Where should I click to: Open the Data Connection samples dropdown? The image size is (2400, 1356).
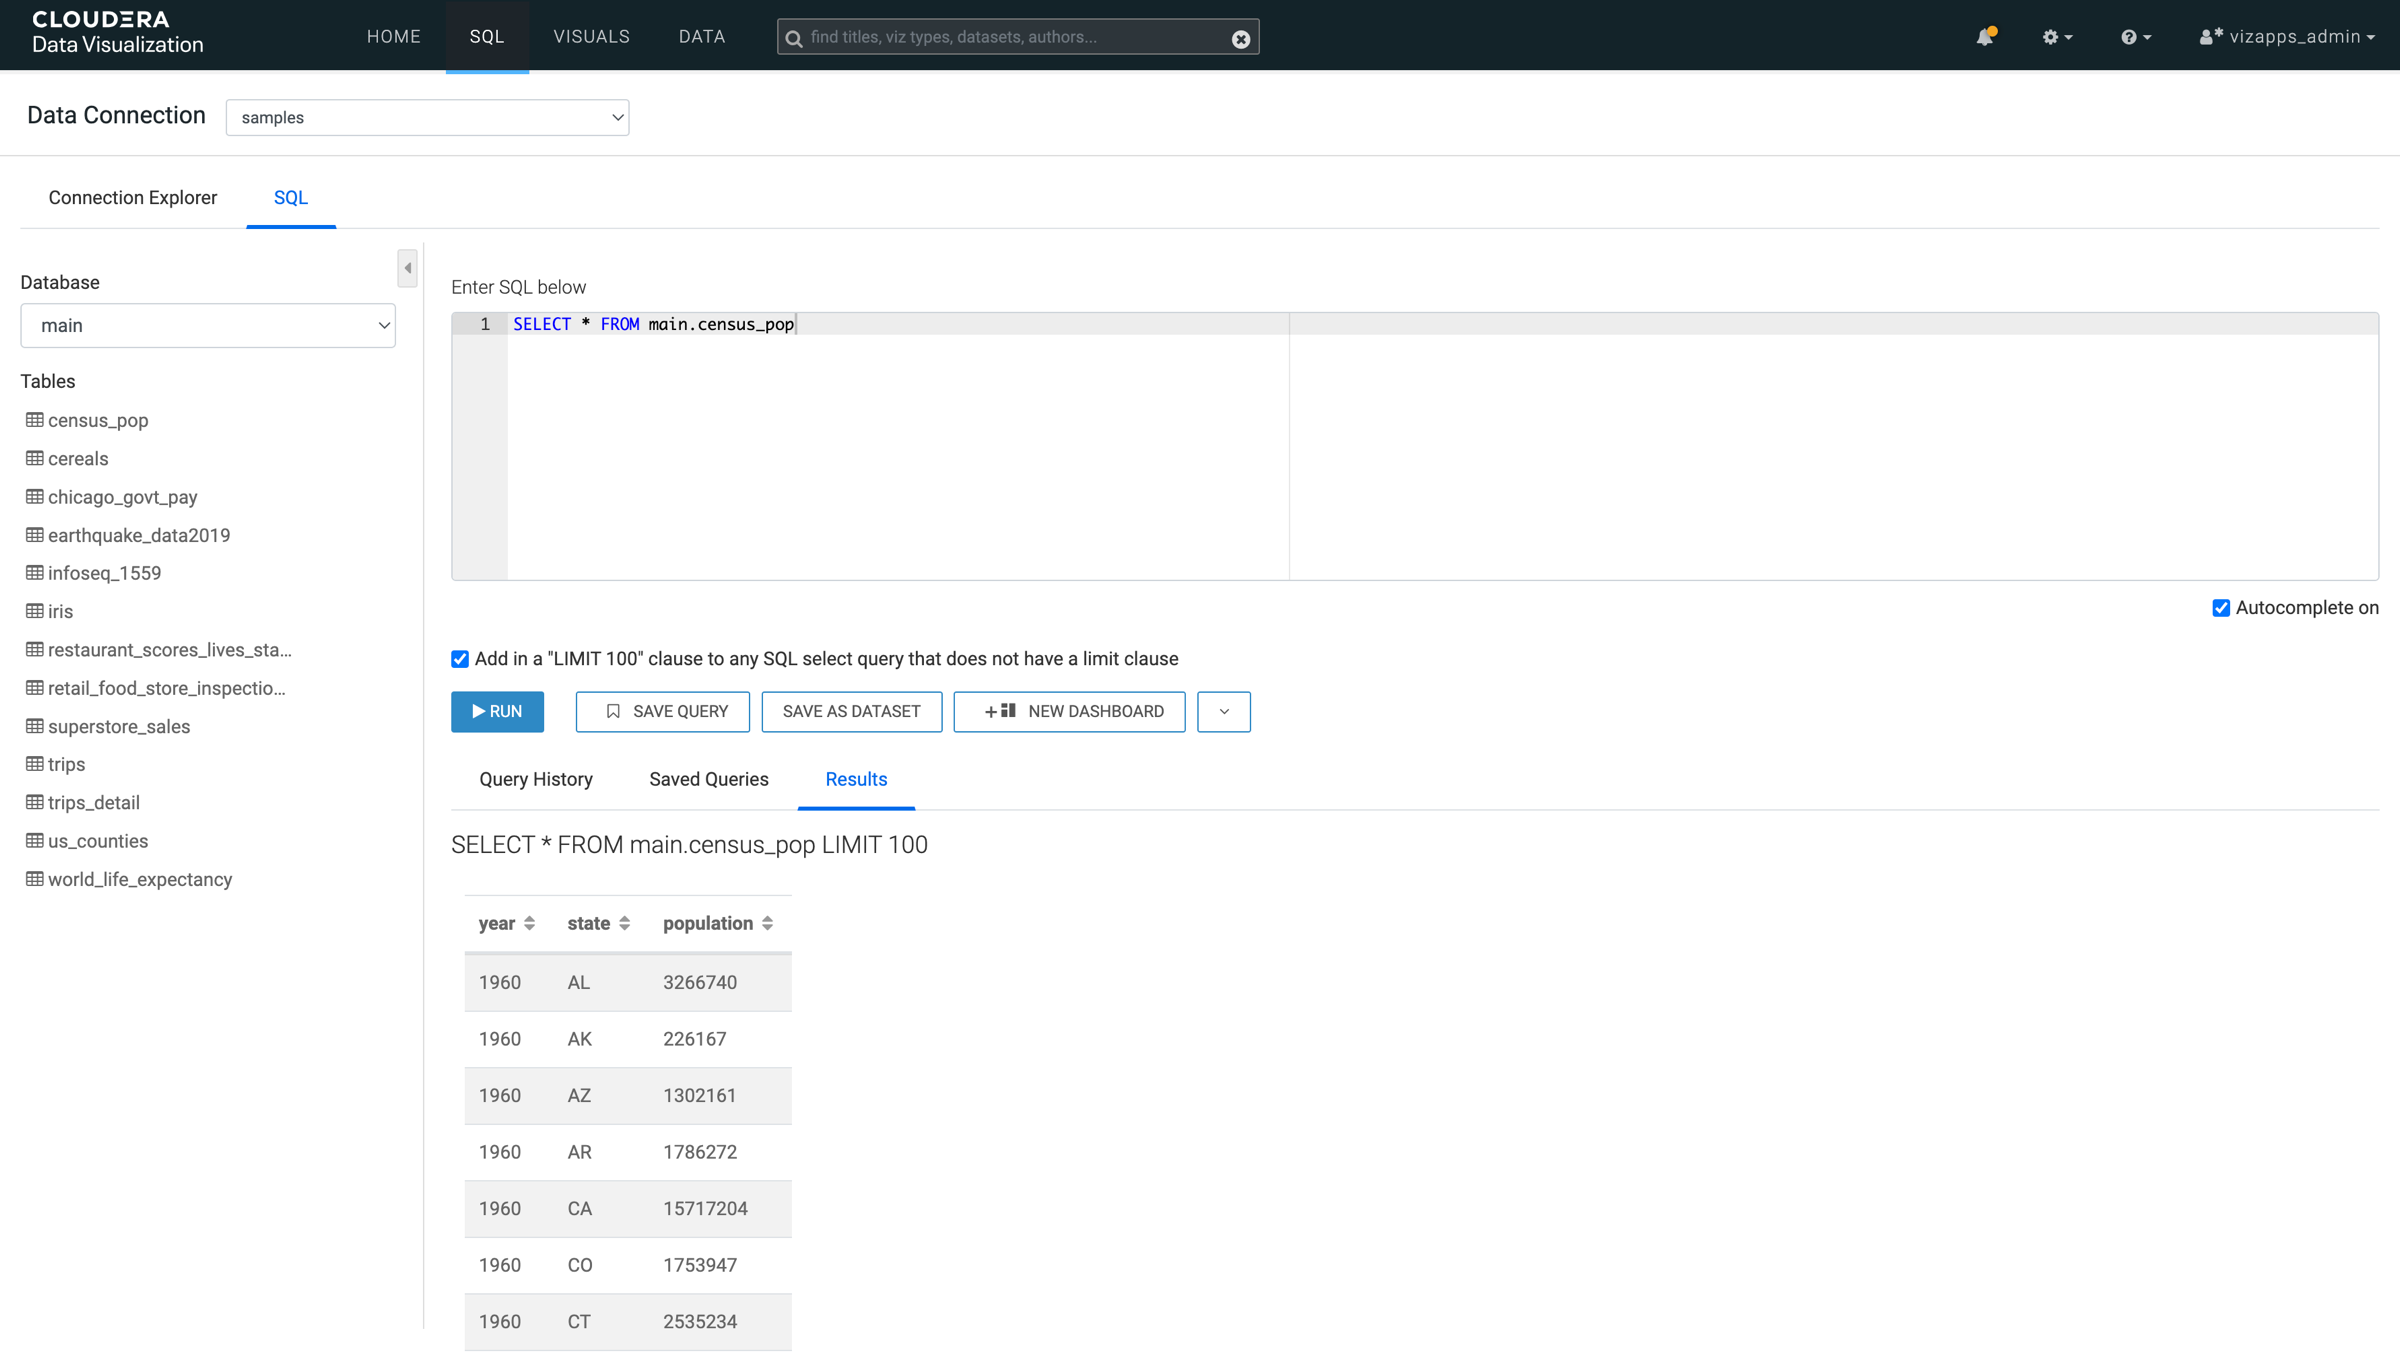click(427, 118)
